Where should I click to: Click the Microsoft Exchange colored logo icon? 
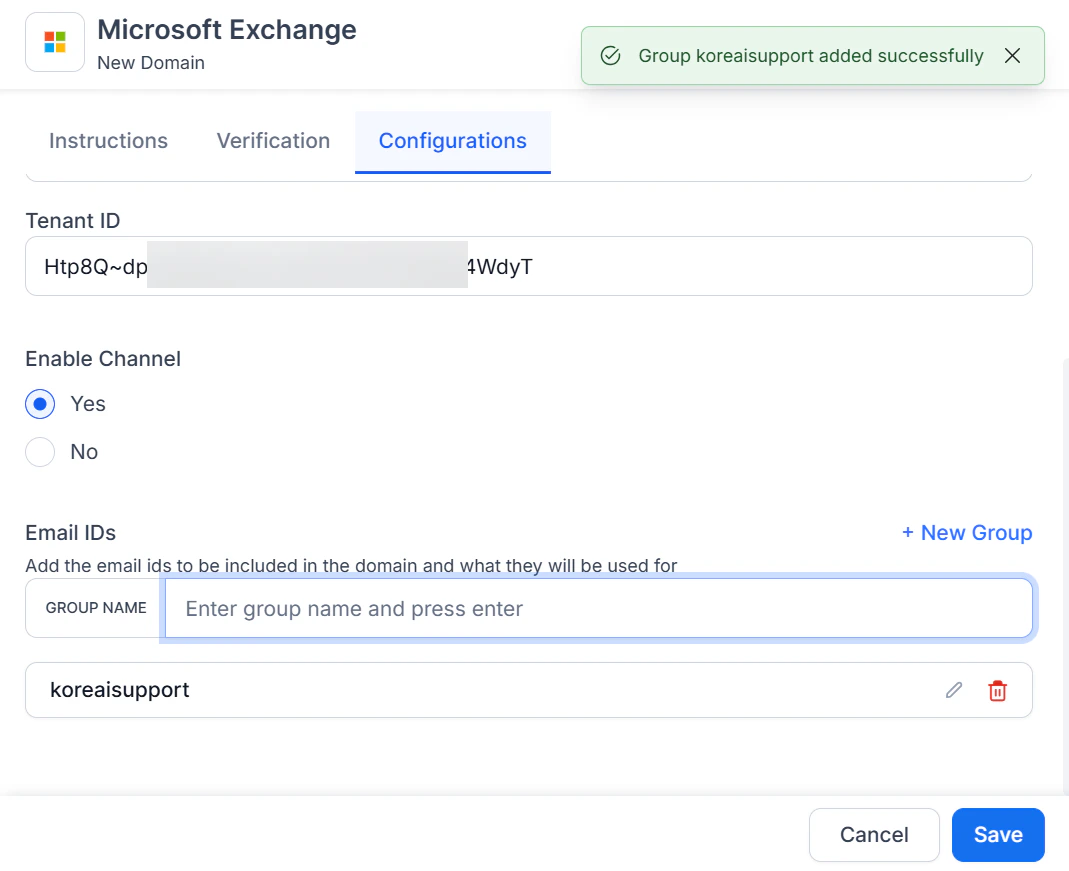click(x=54, y=41)
